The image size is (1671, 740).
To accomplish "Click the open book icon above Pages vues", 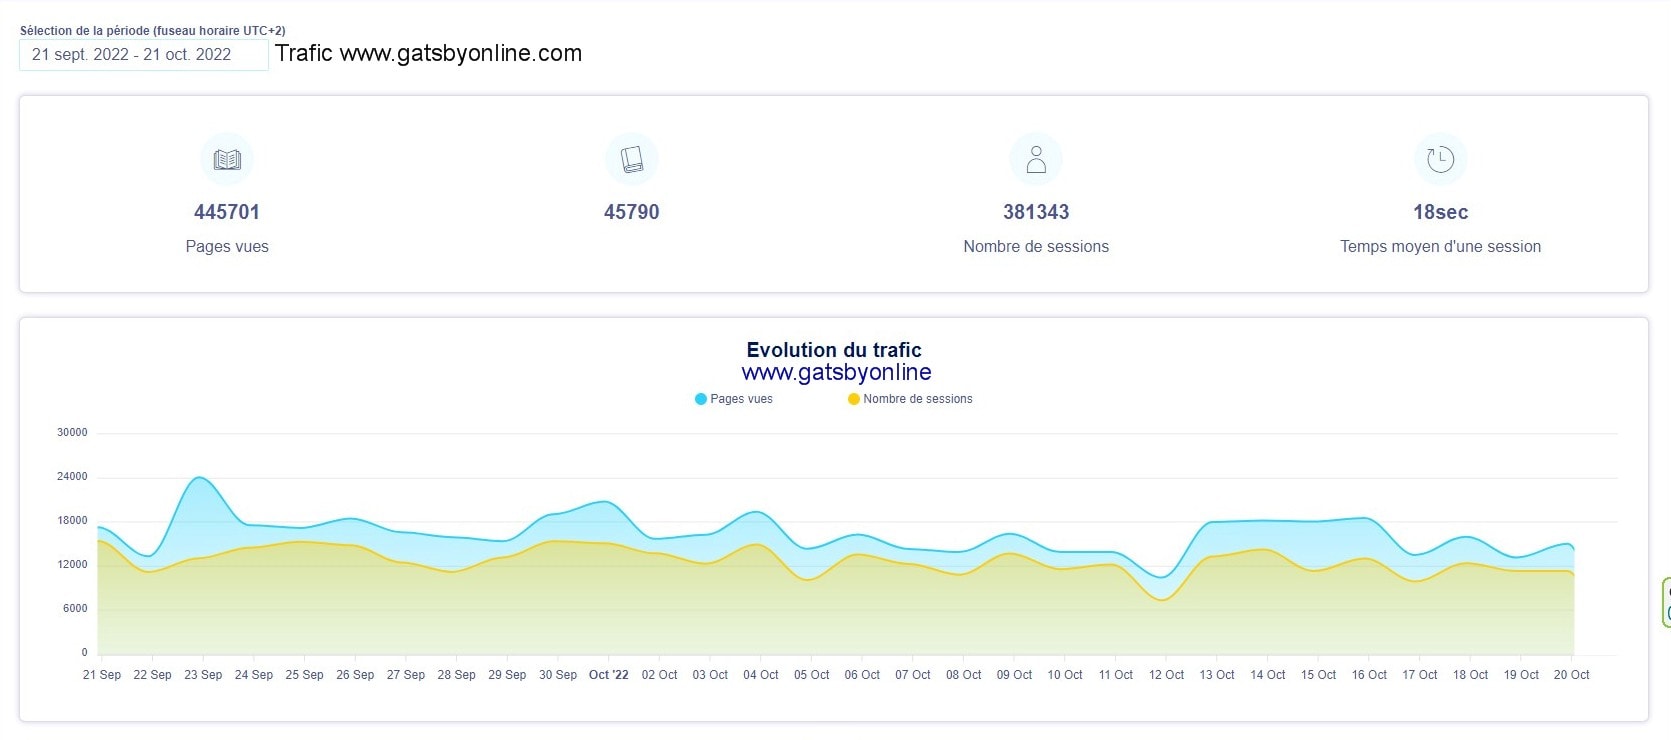I will (227, 159).
